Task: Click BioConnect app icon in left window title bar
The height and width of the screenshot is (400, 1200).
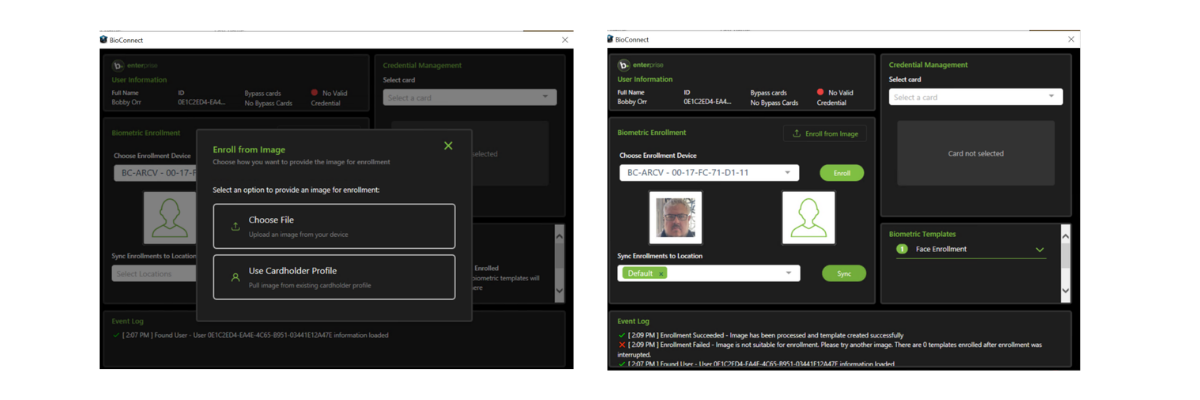Action: point(104,39)
